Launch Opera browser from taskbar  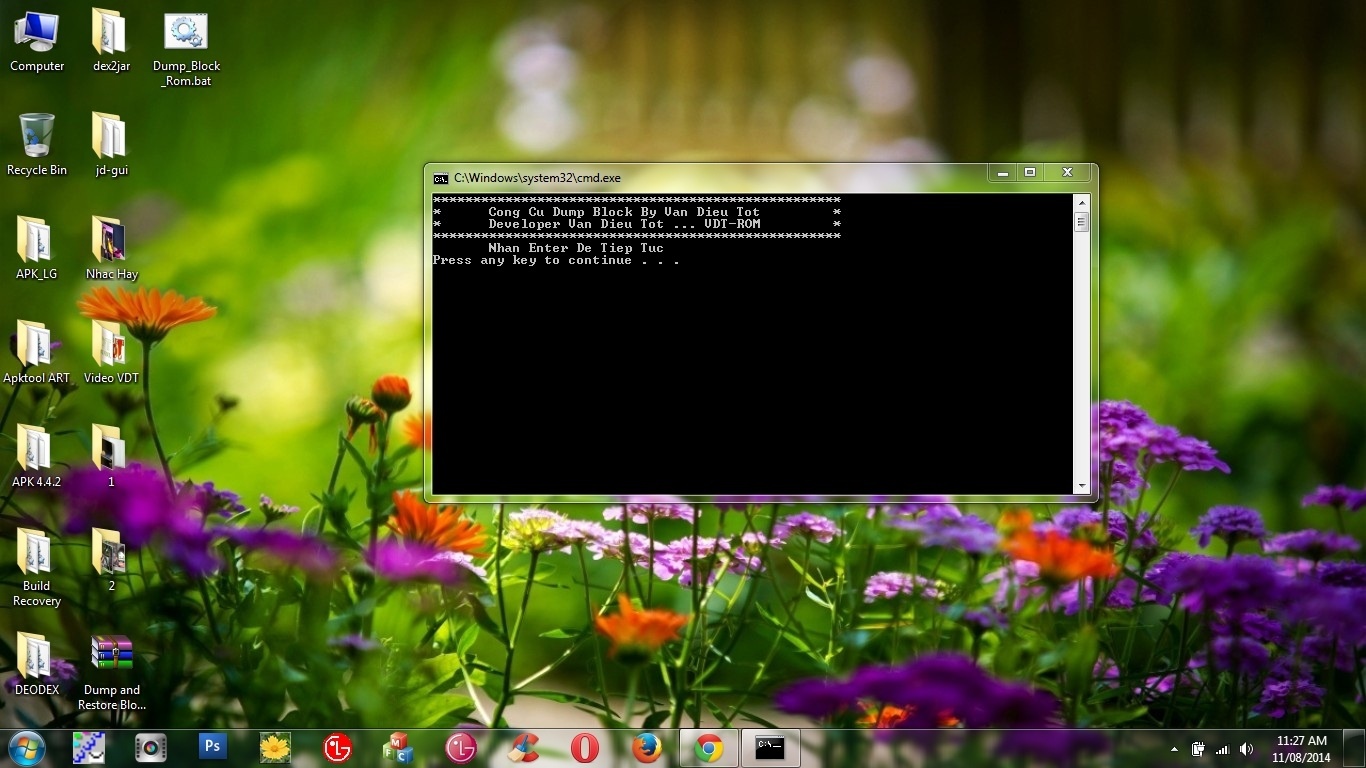(x=585, y=747)
